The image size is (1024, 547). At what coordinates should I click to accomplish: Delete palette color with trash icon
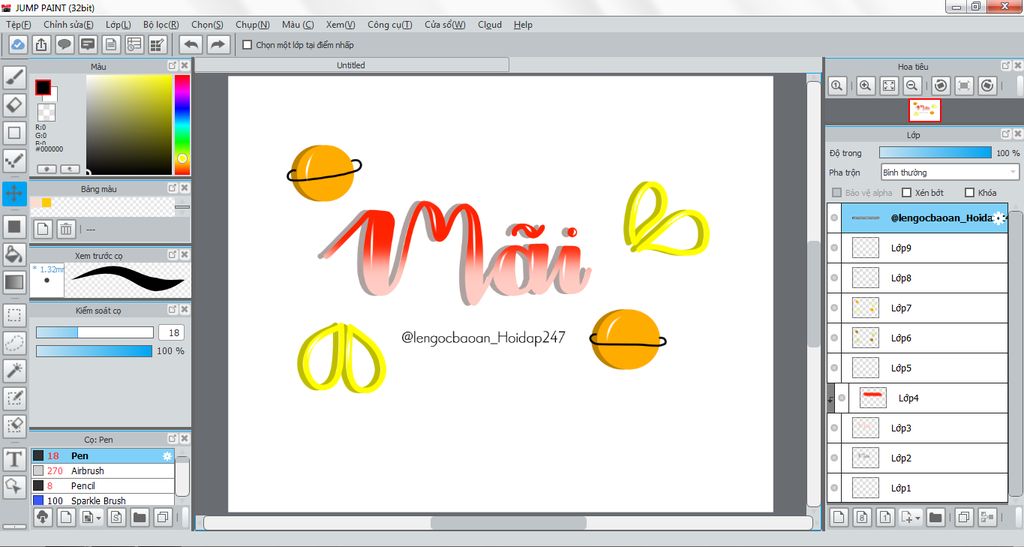66,229
